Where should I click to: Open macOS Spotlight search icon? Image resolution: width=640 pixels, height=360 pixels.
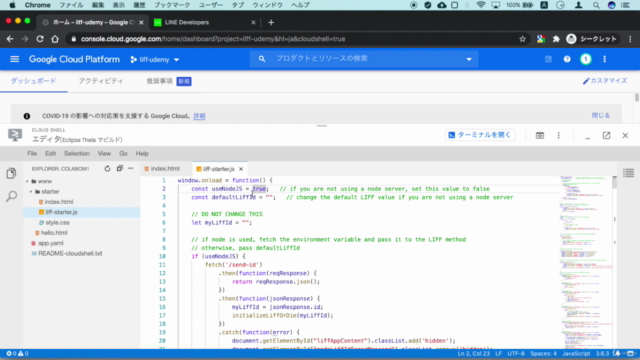[596, 5]
